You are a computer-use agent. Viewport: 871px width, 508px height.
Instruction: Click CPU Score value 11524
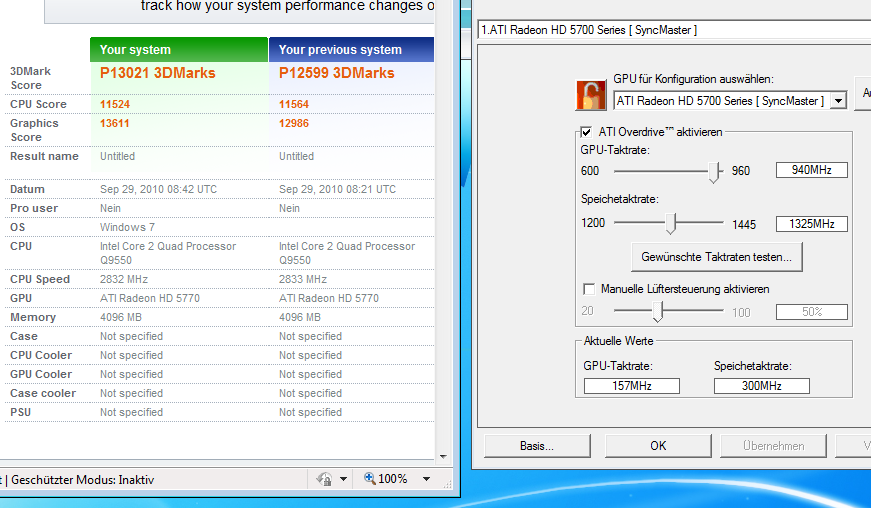115,104
